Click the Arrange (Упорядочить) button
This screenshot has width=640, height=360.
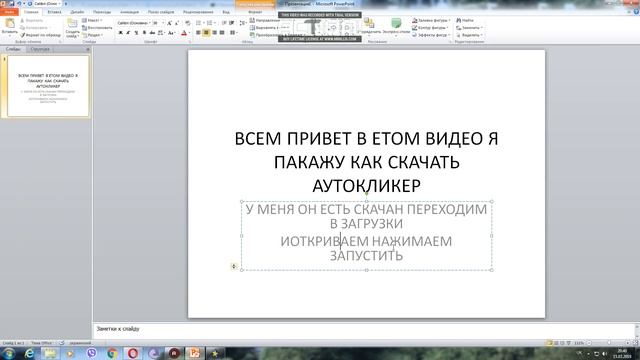tap(369, 27)
